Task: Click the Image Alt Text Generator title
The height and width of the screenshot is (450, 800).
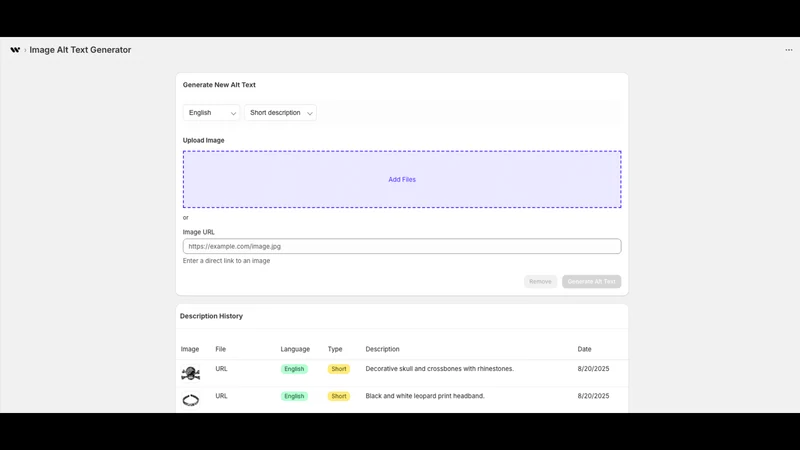Action: tap(80, 50)
